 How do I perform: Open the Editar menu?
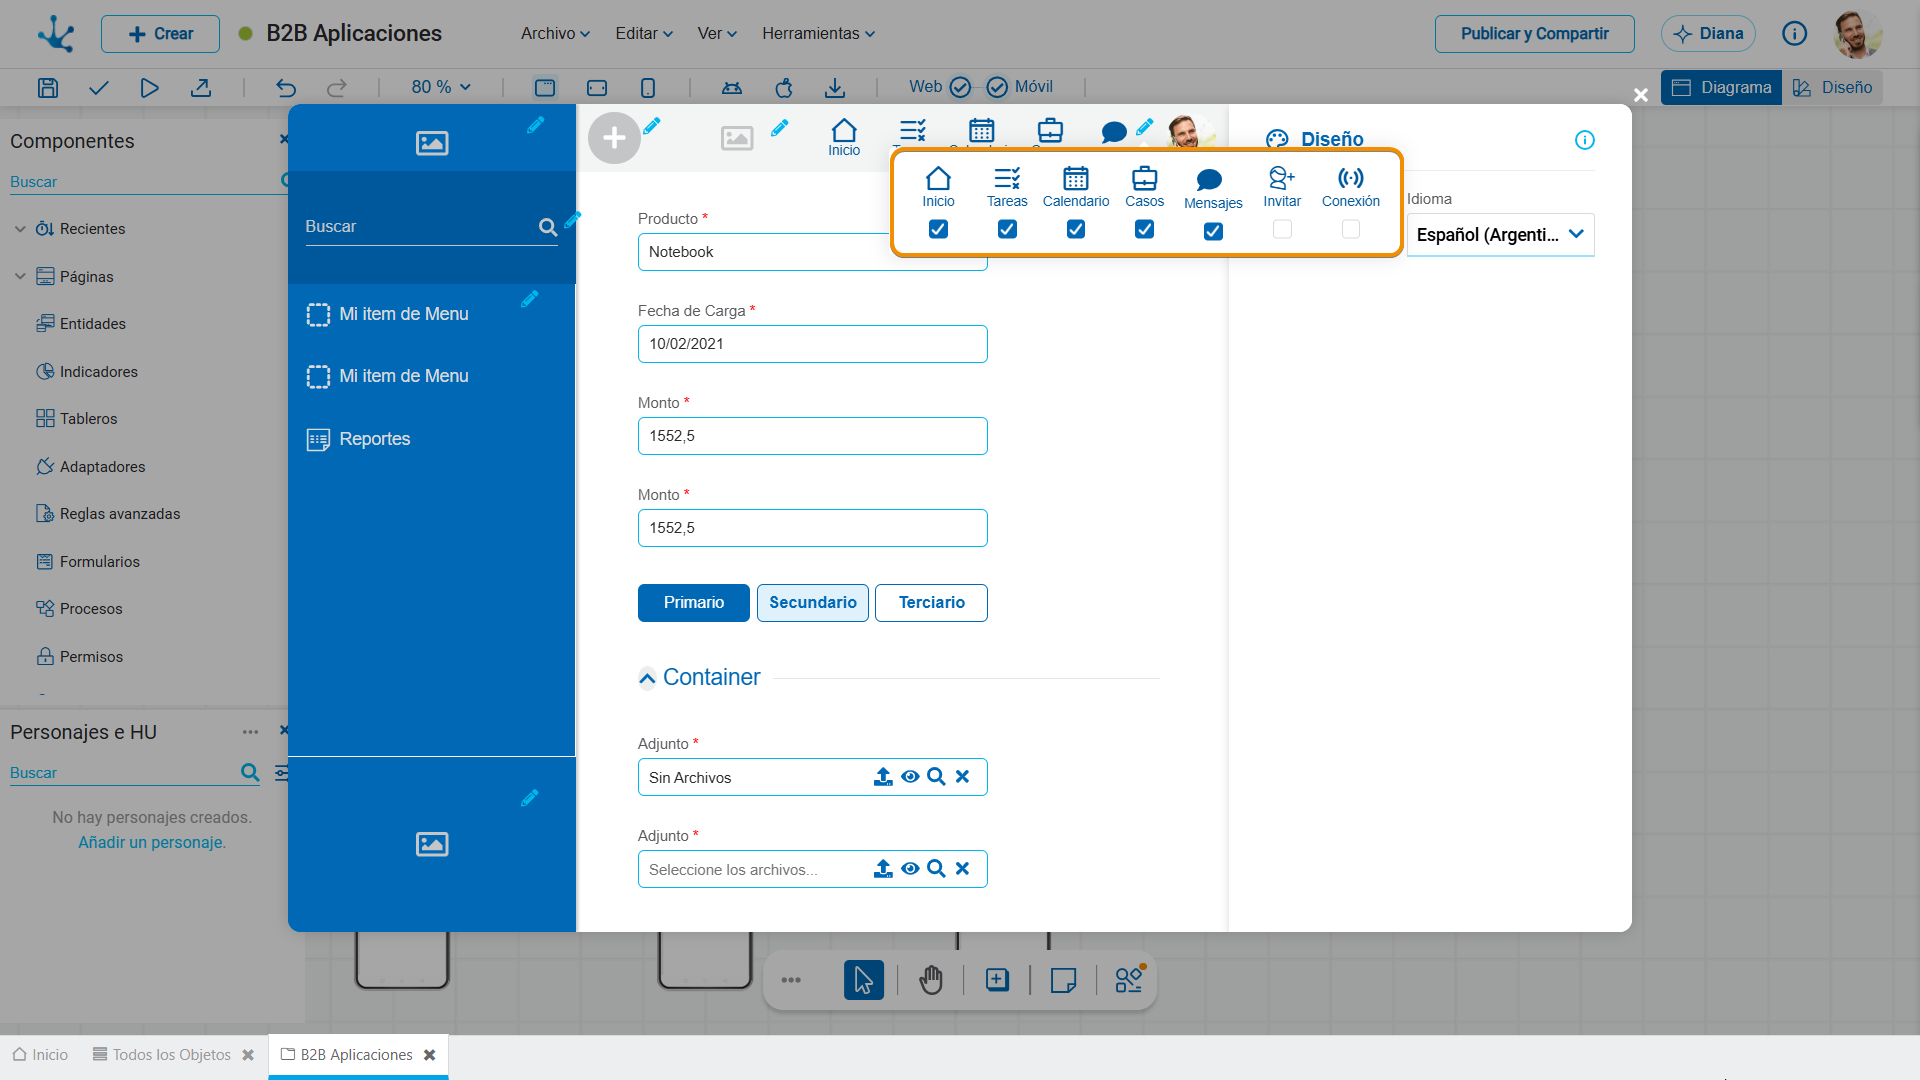[643, 34]
